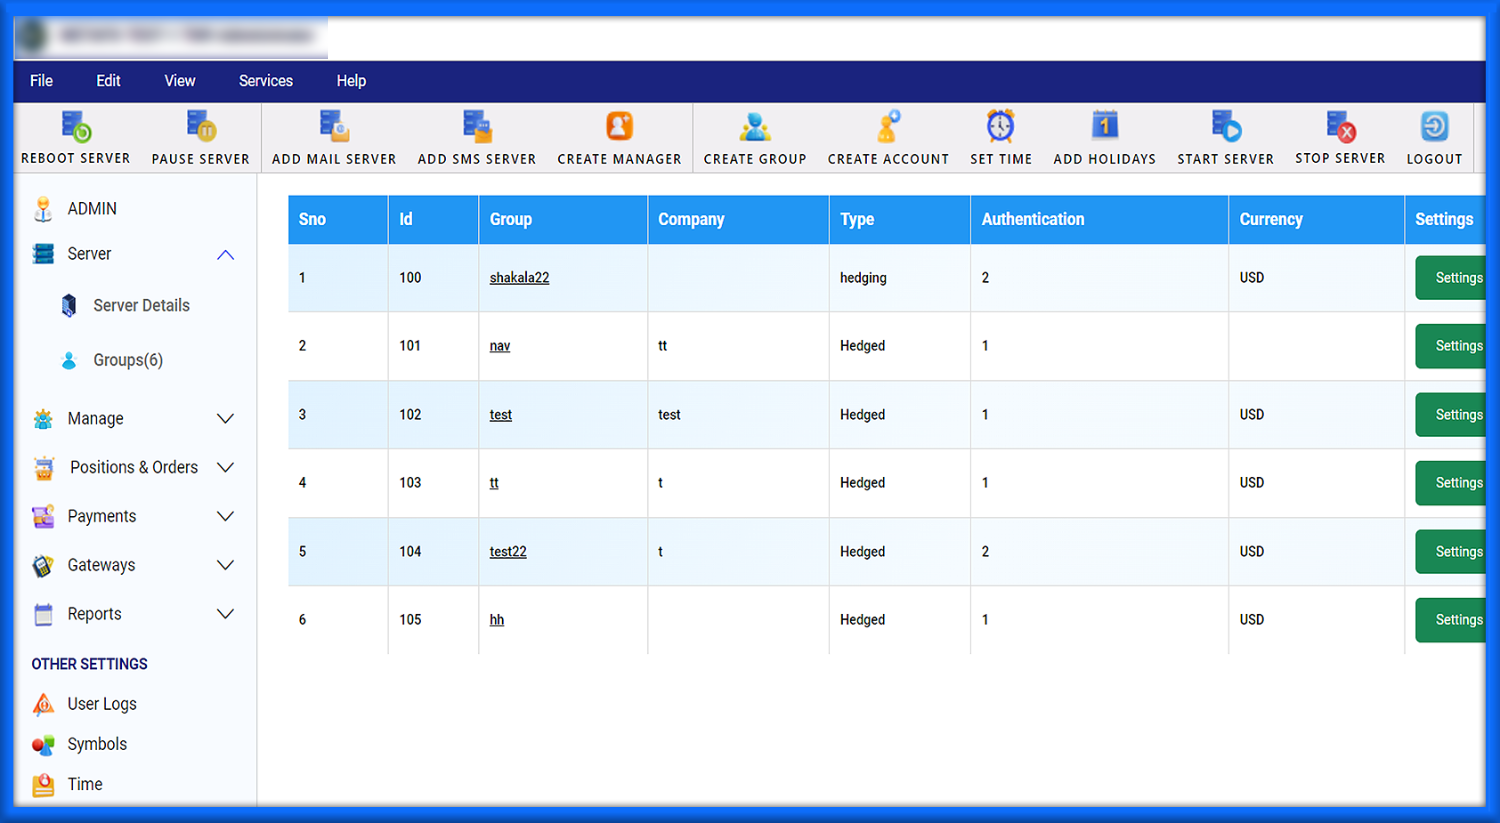The image size is (1500, 823).
Task: Open the Services menu
Action: (265, 81)
